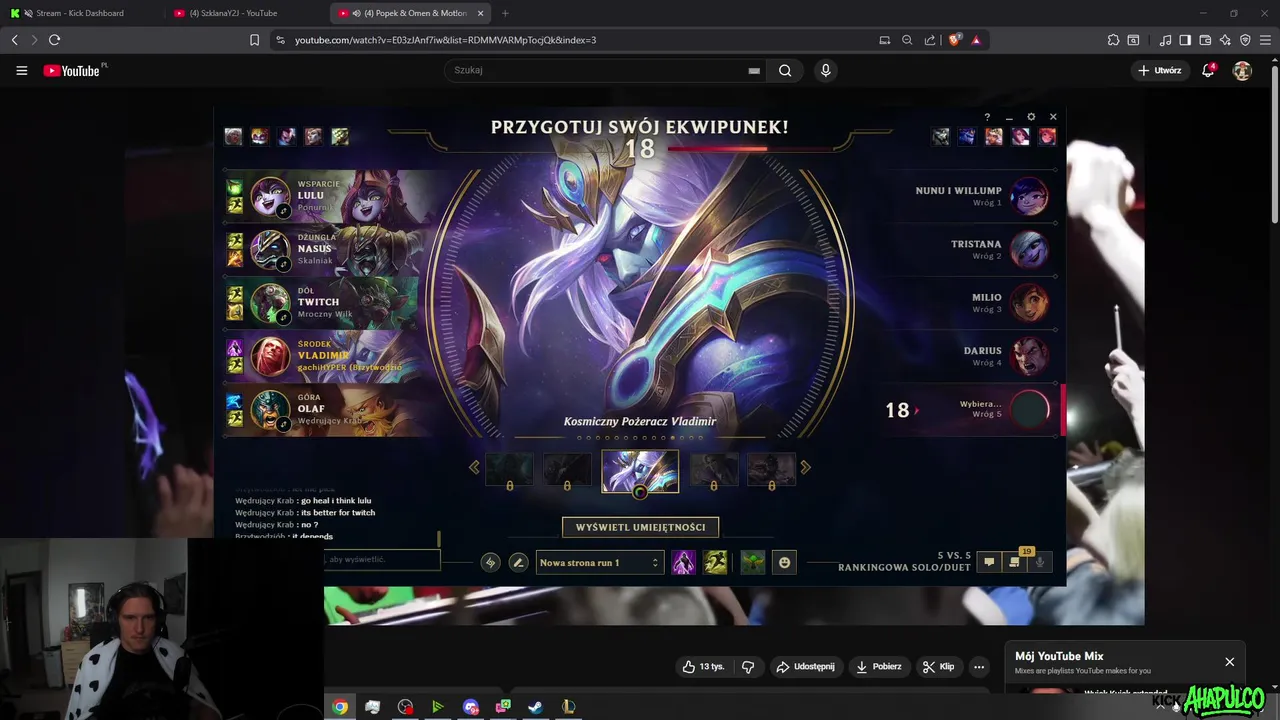Show next skin with right arrow

[x=805, y=467]
